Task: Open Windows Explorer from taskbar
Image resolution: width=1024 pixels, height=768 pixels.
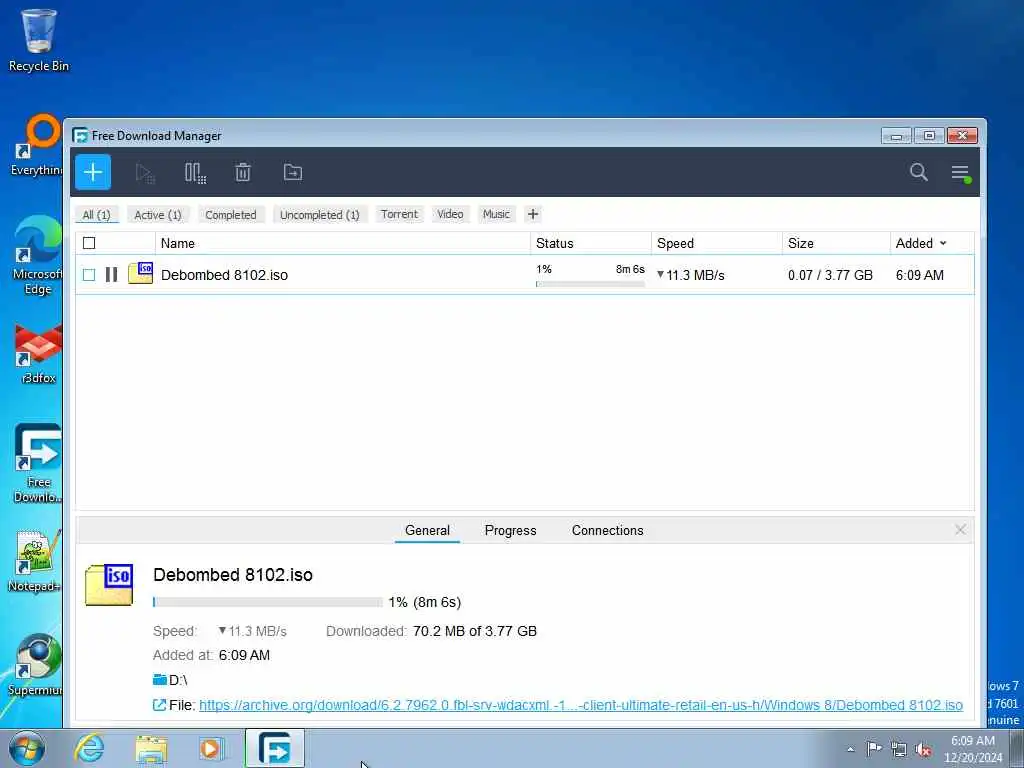Action: 150,748
